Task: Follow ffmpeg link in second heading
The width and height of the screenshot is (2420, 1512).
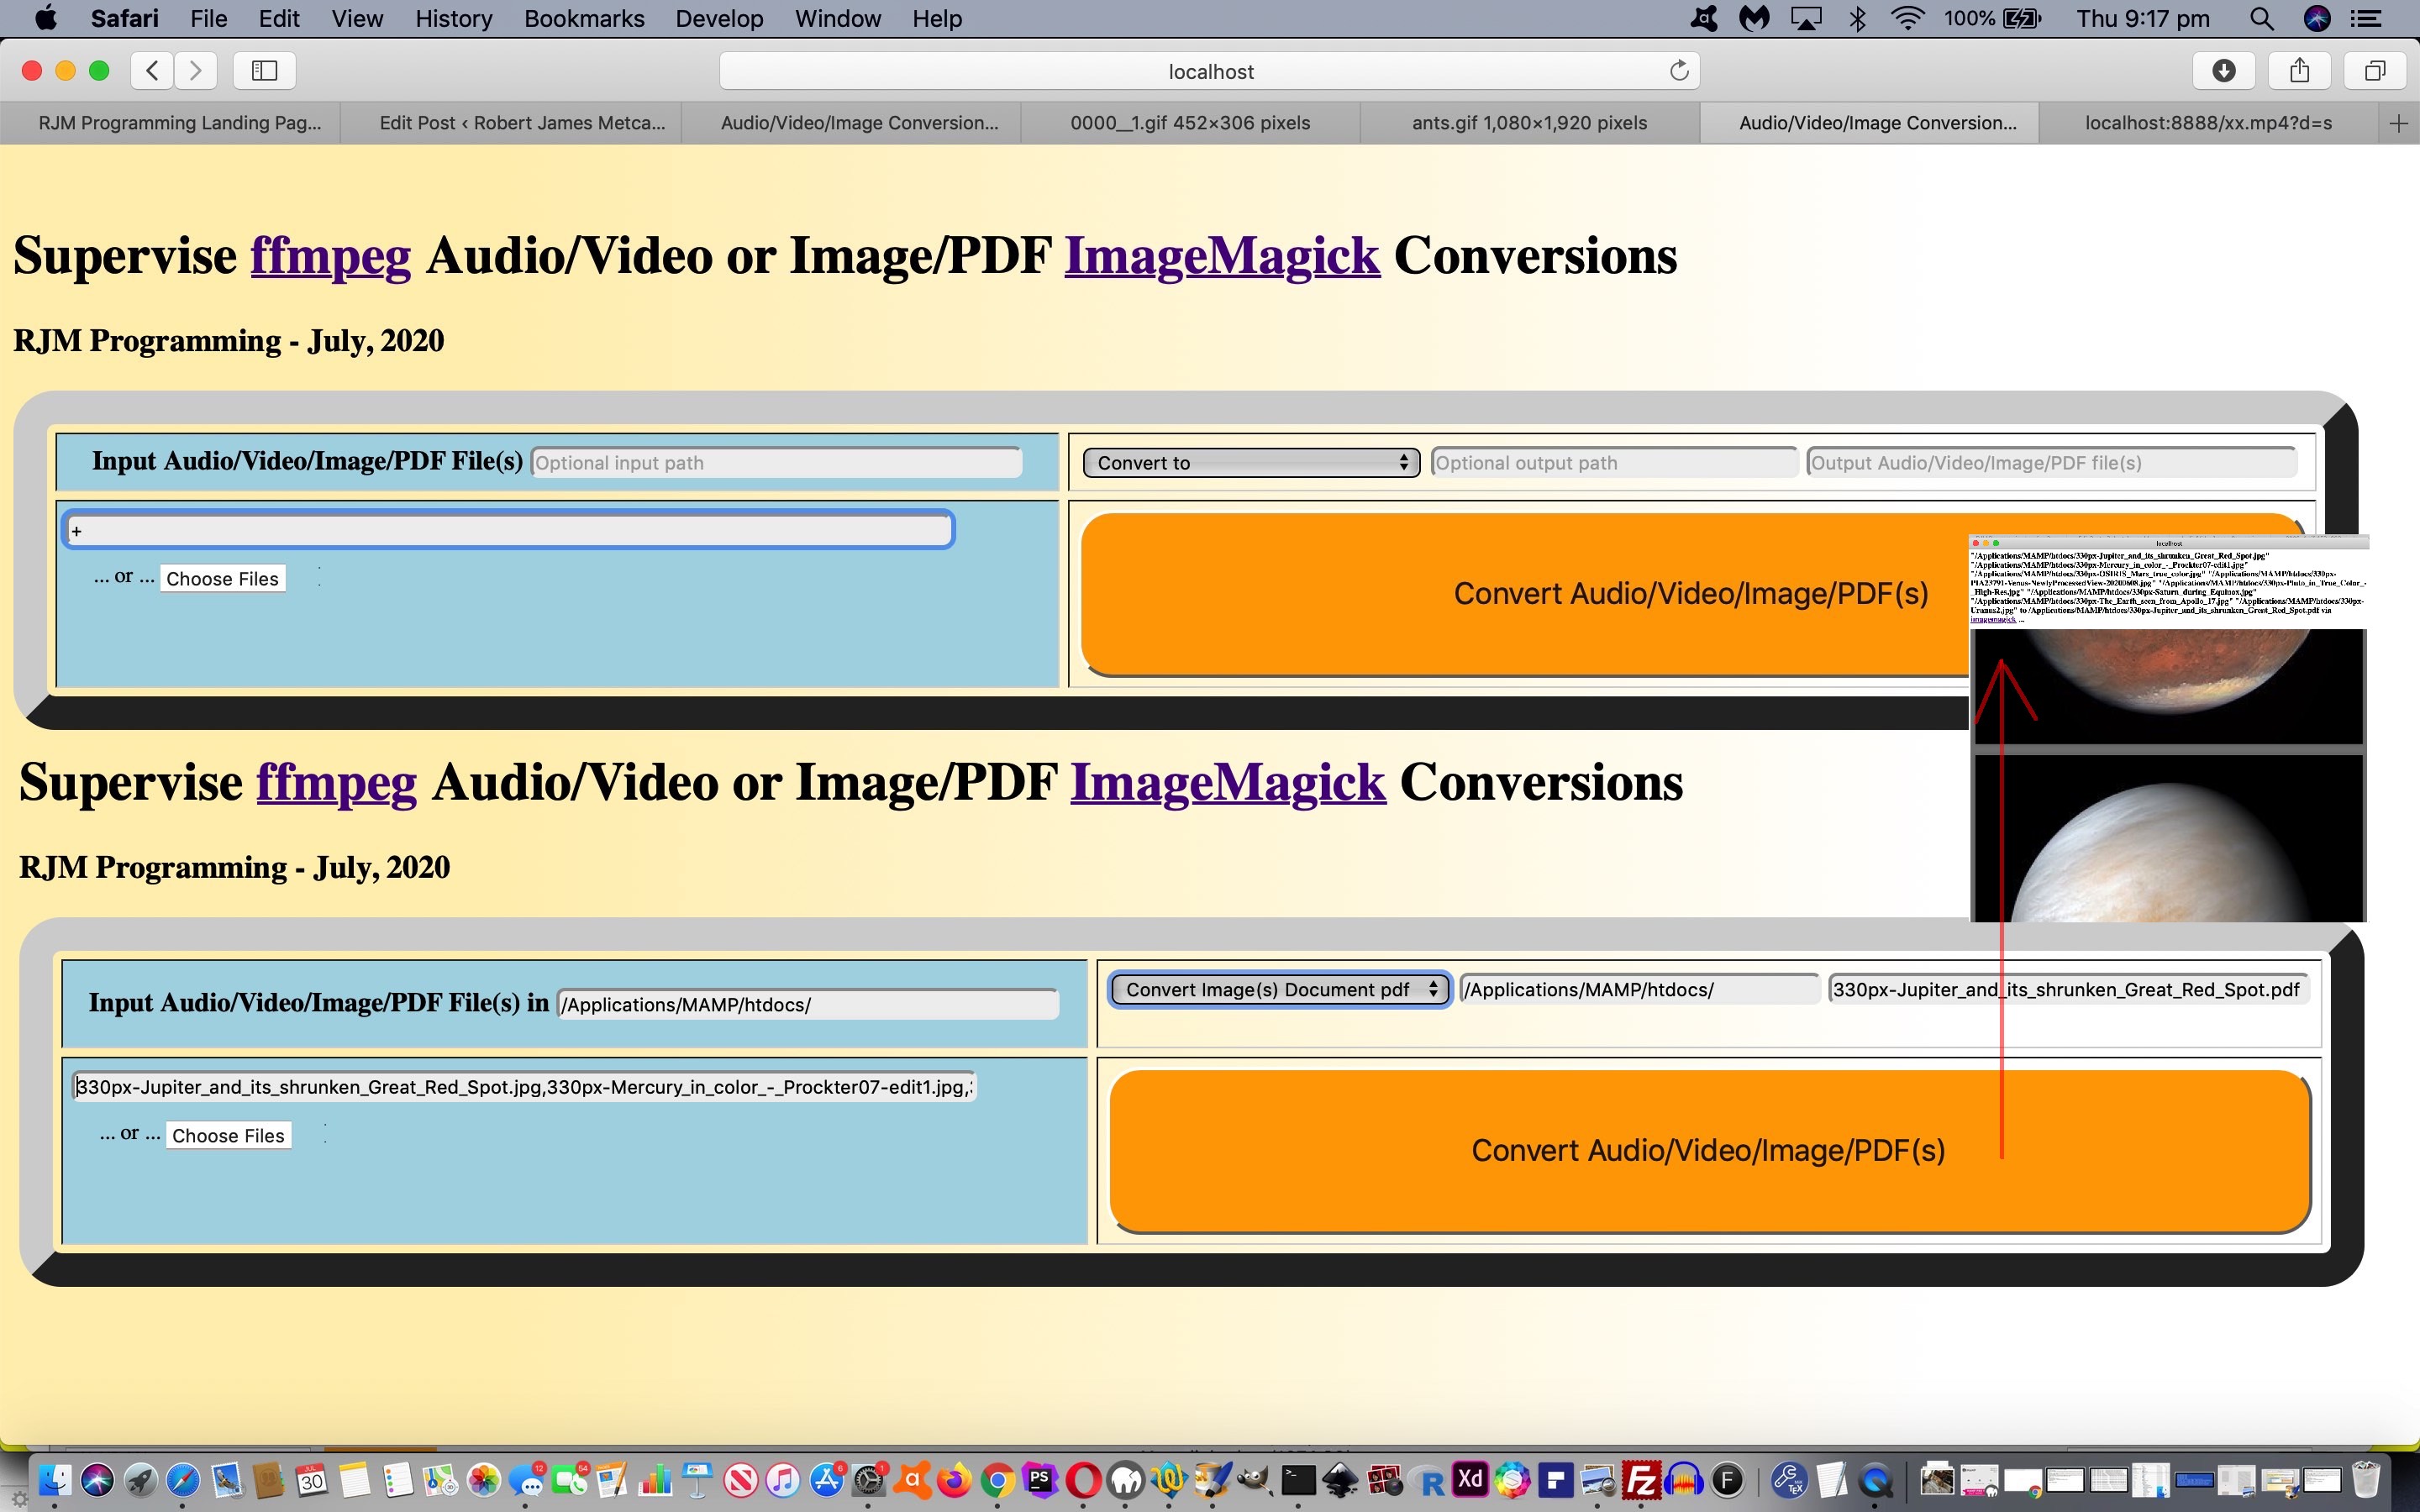Action: tap(336, 783)
